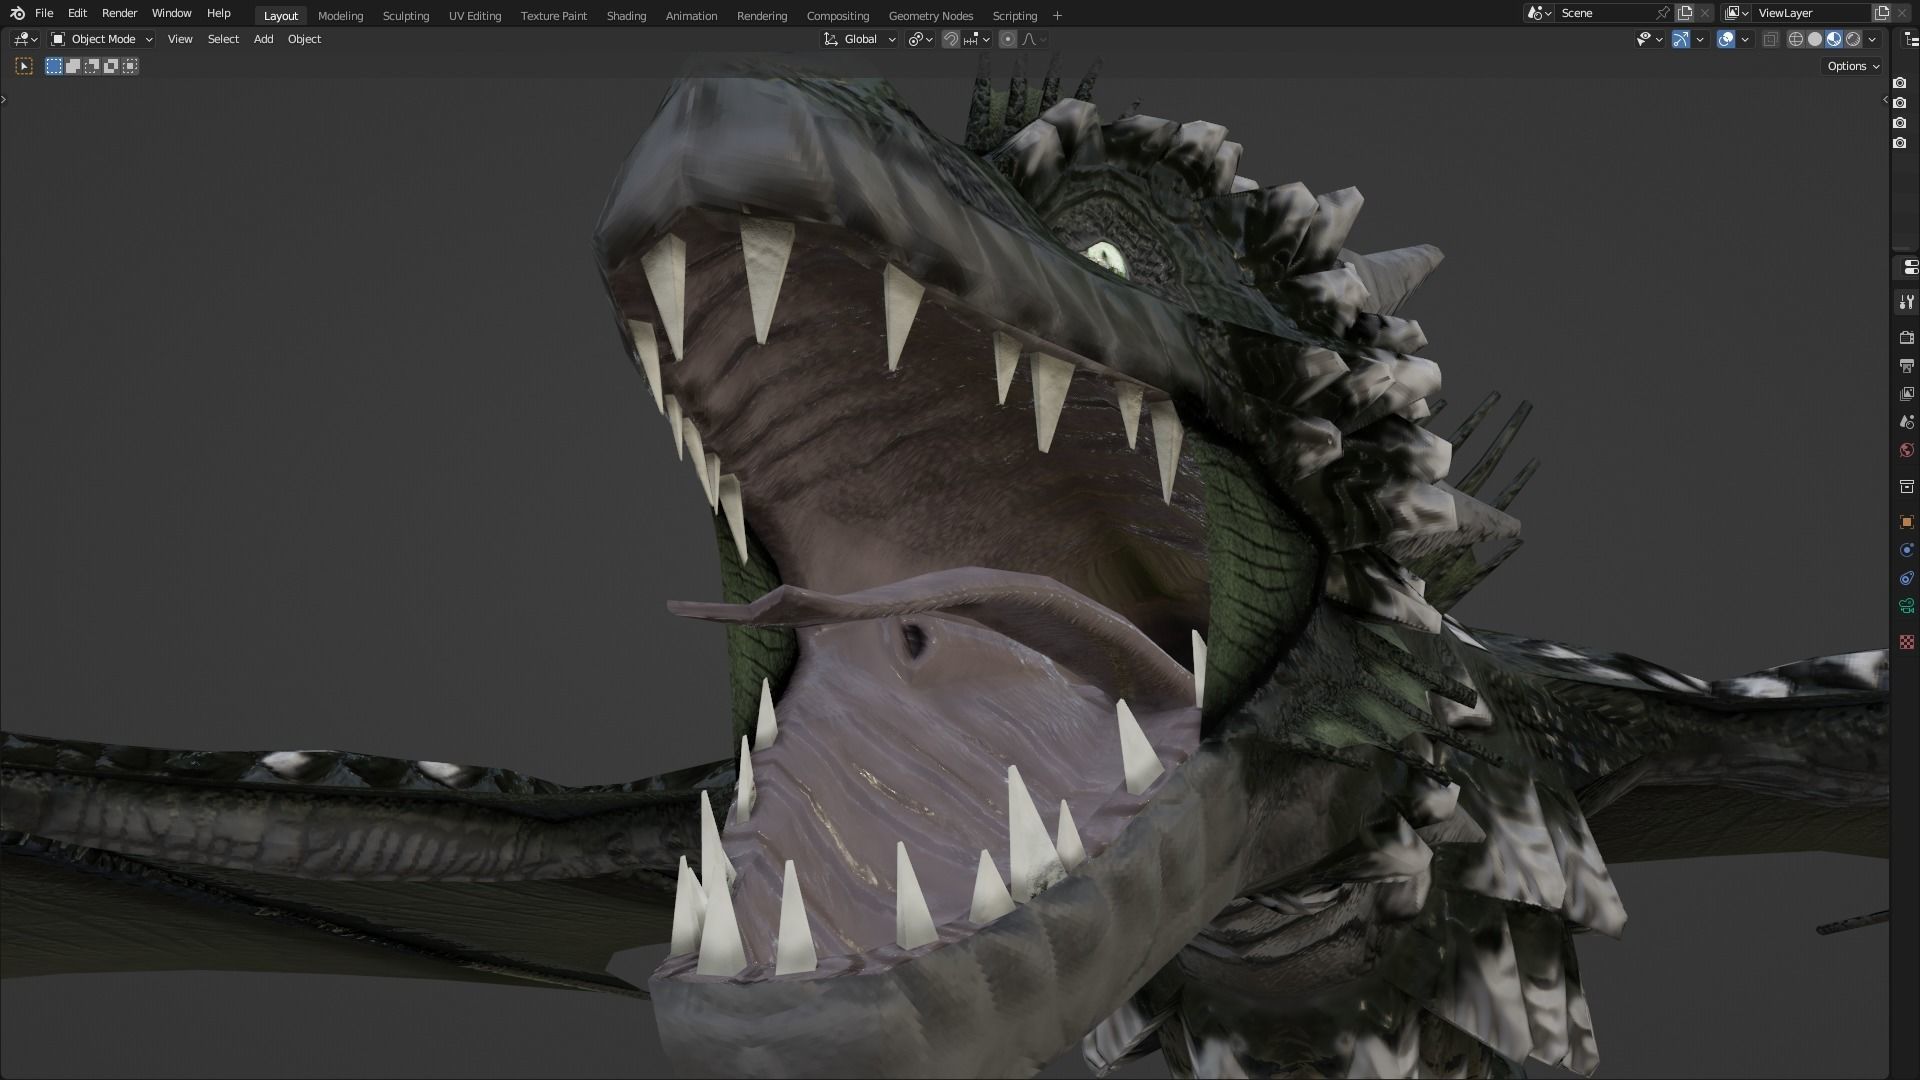Open the Tool properties tab
This screenshot has height=1080, width=1920.
coord(1907,302)
